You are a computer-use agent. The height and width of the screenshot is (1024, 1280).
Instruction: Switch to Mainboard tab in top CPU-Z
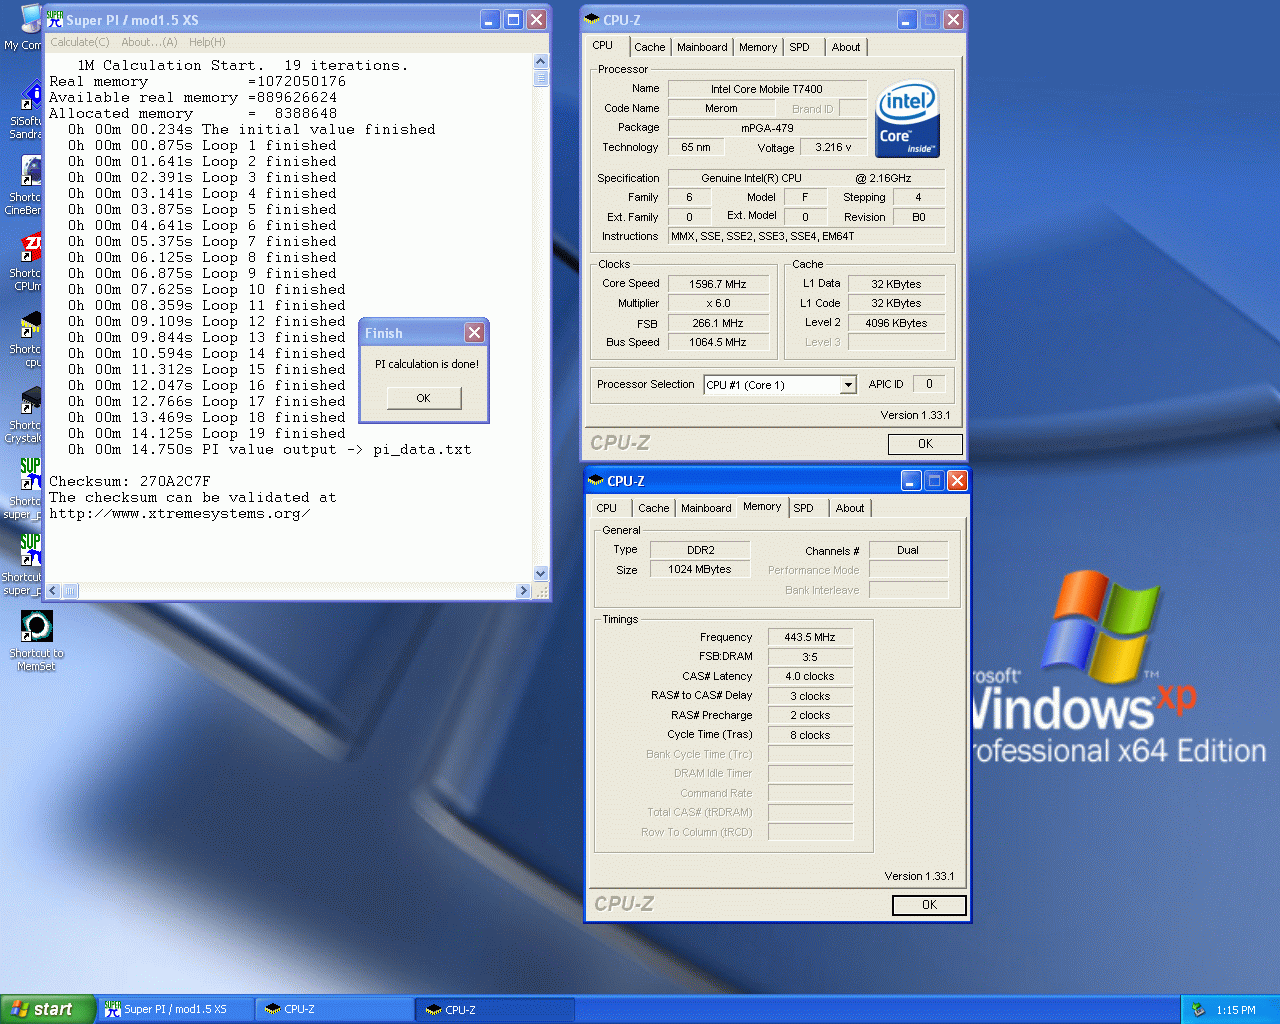tap(702, 47)
